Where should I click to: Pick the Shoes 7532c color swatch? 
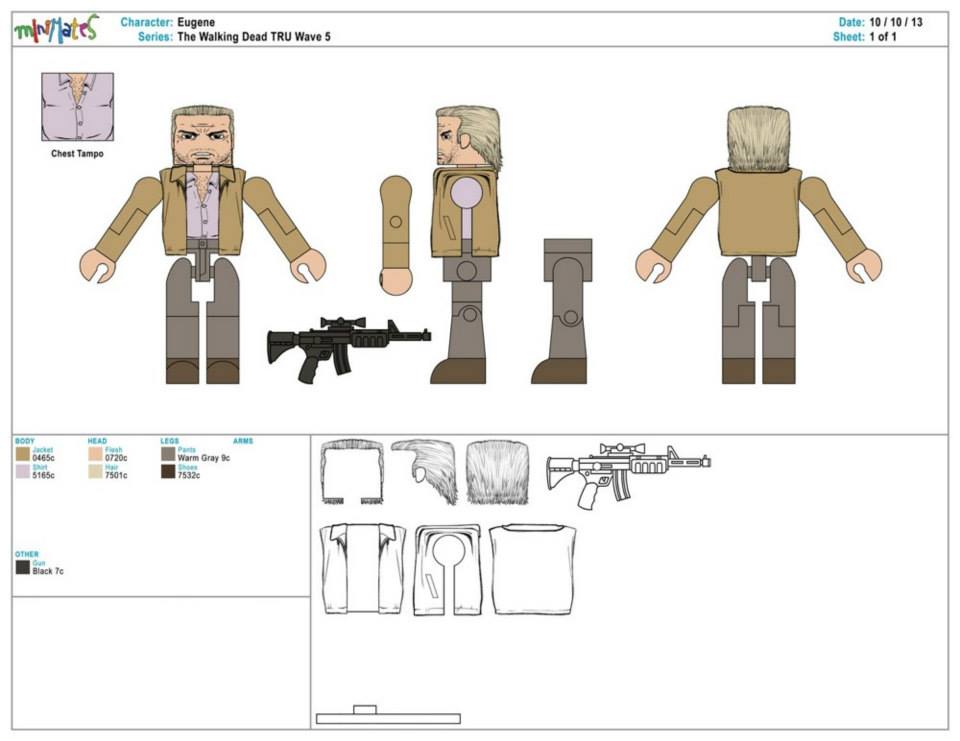click(168, 472)
